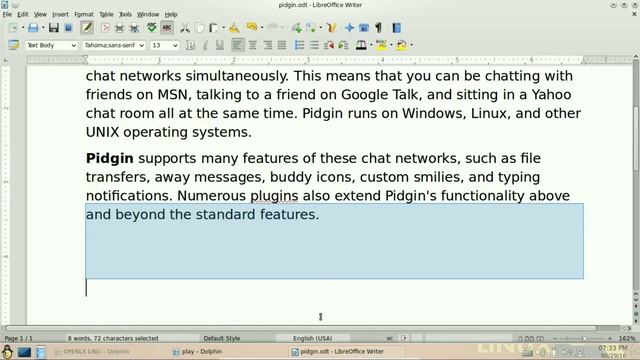The image size is (640, 360).
Task: Center the paragraph horizontally
Action: coord(253,45)
